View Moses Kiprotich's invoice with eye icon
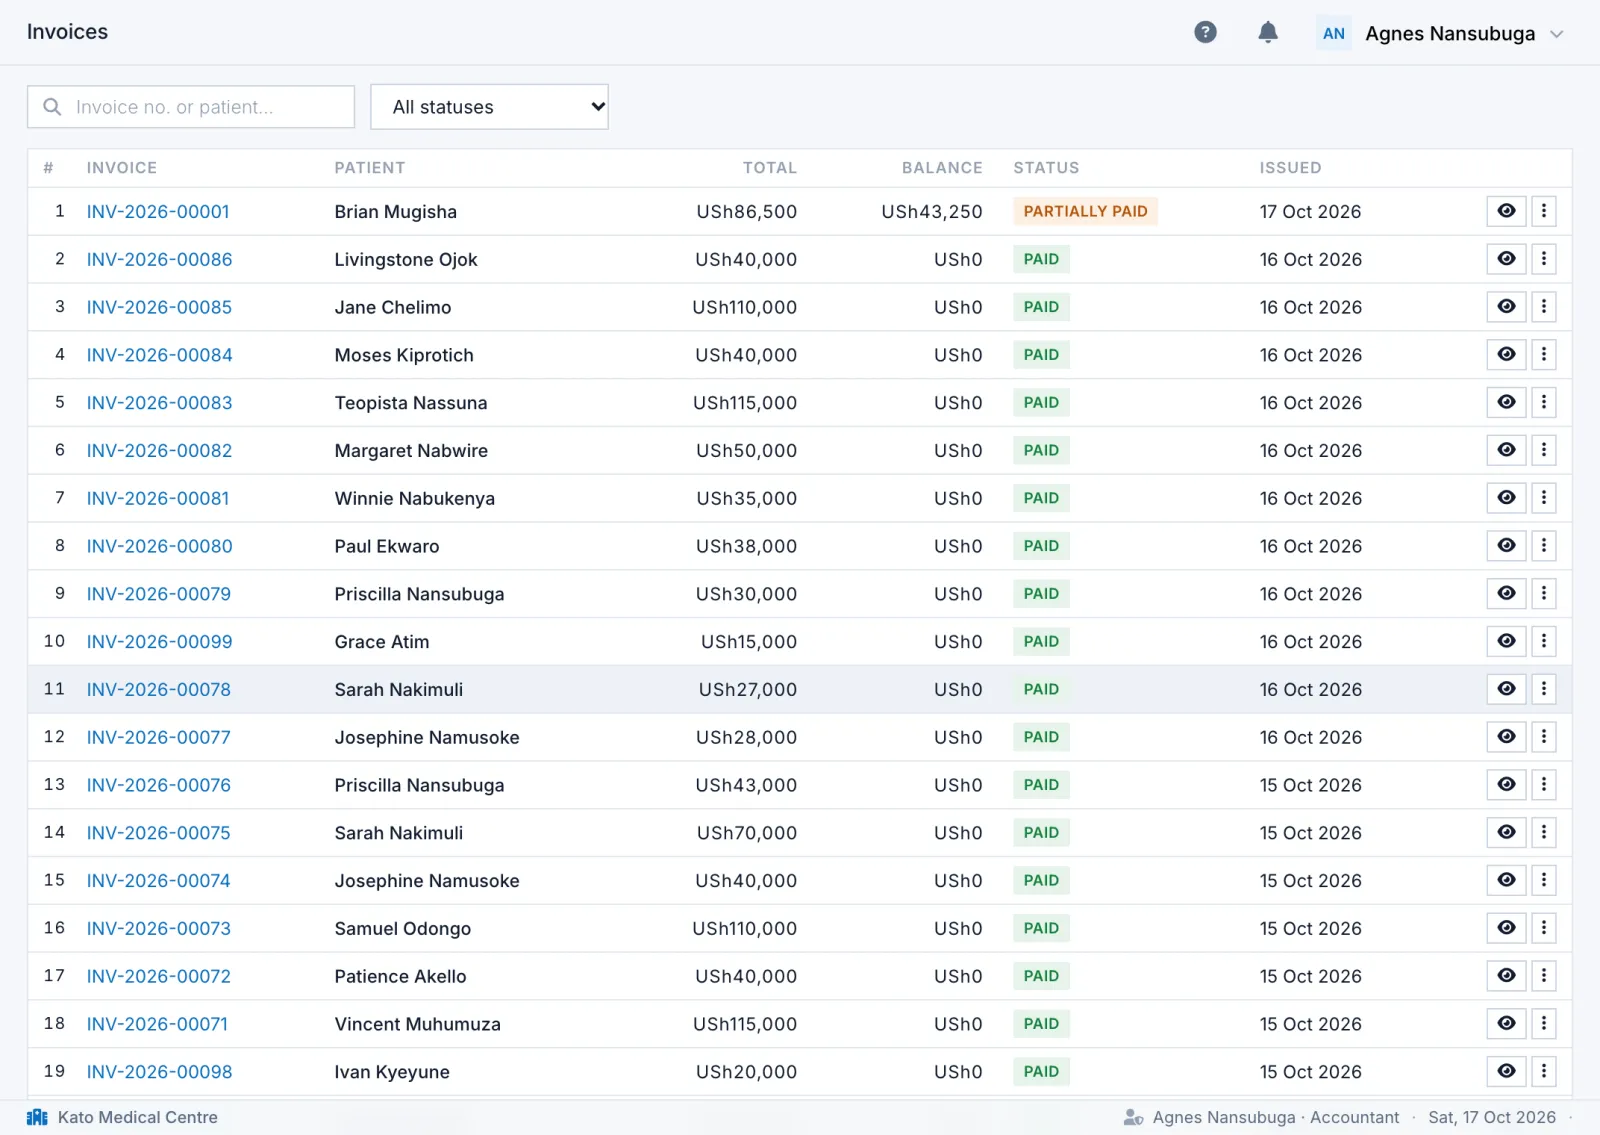1600x1135 pixels. pyautogui.click(x=1506, y=354)
